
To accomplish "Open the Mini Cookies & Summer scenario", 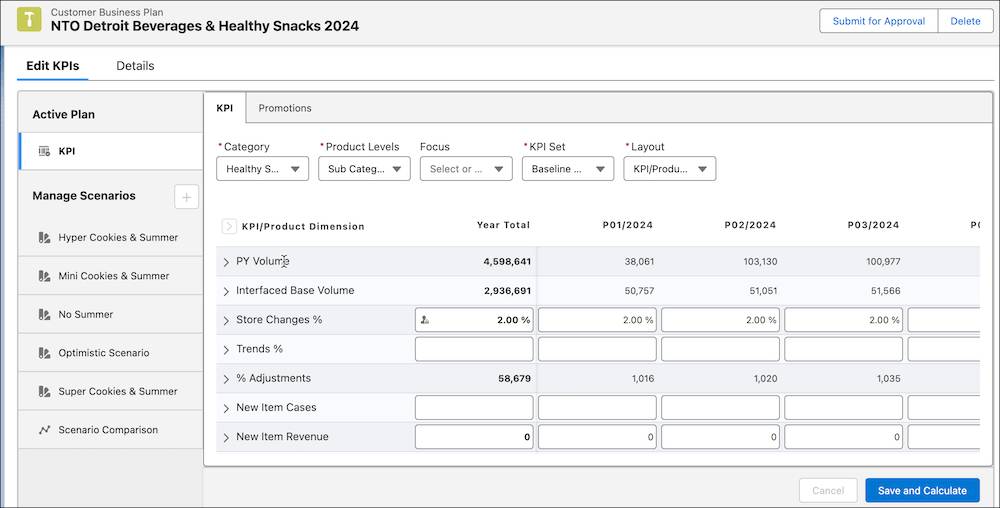I will coord(111,276).
